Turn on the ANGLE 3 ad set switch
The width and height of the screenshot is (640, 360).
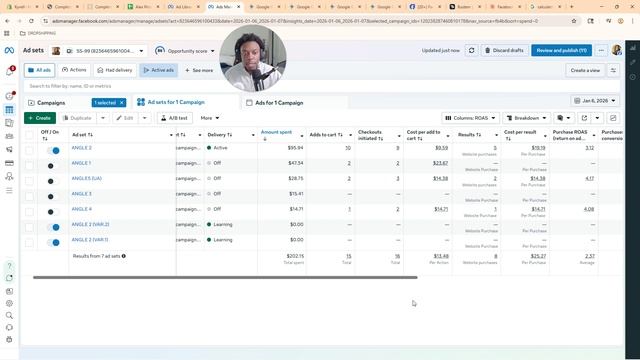[53, 196]
